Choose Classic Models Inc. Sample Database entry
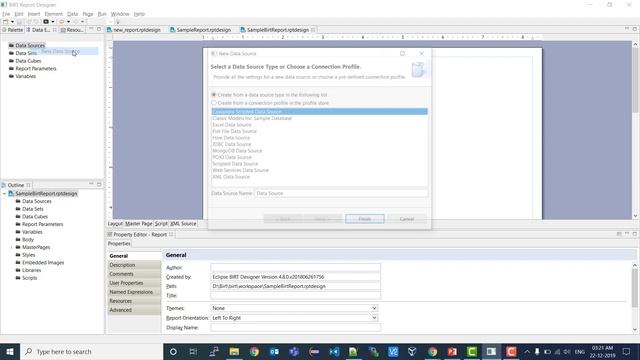Screen dimensions: 640x360 [x=252, y=118]
